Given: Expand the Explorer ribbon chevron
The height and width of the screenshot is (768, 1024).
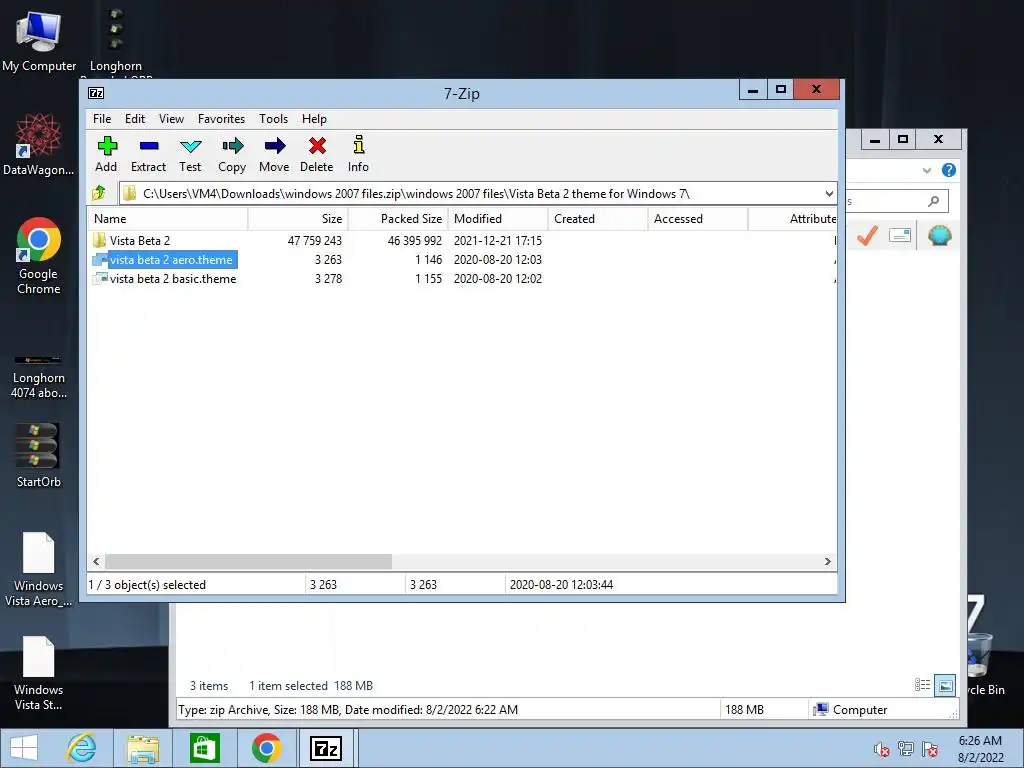Looking at the screenshot, I should [927, 170].
